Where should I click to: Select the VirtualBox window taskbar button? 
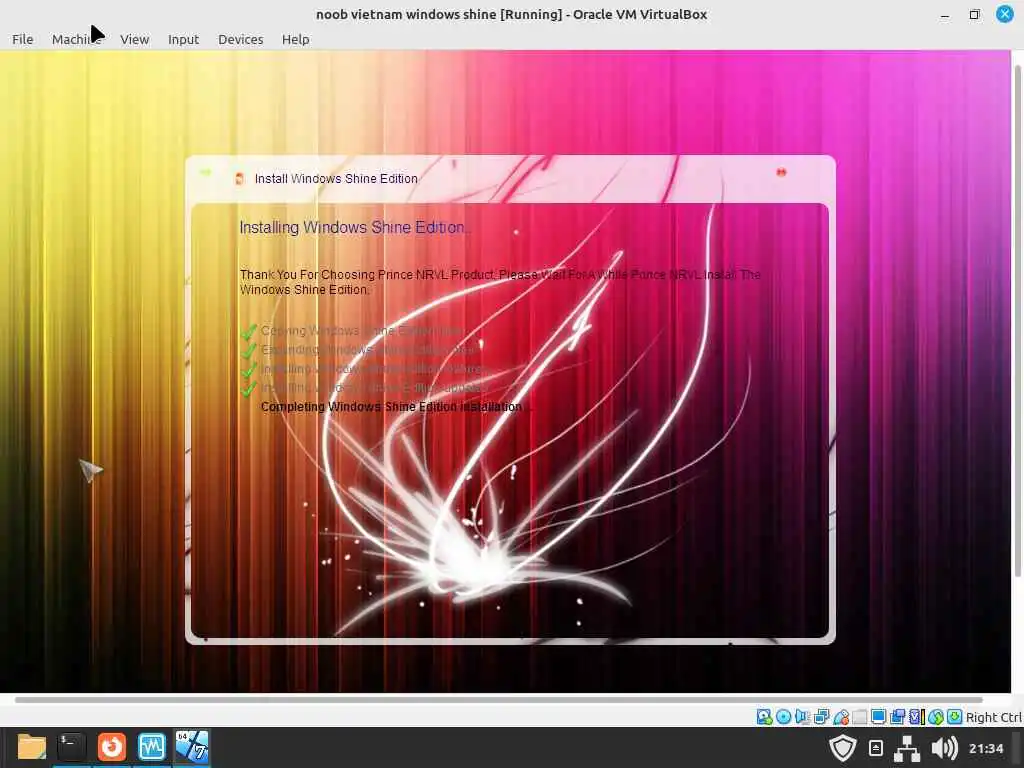point(191,747)
